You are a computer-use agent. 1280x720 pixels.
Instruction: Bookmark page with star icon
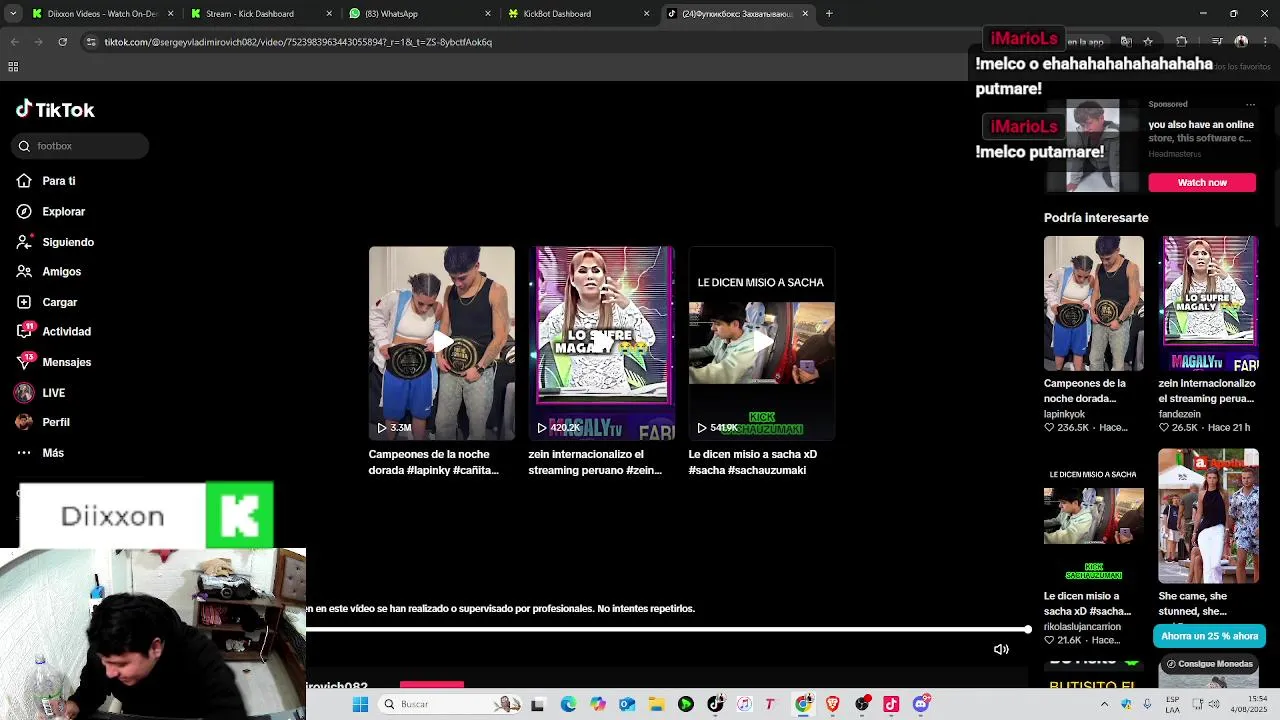[x=1148, y=42]
